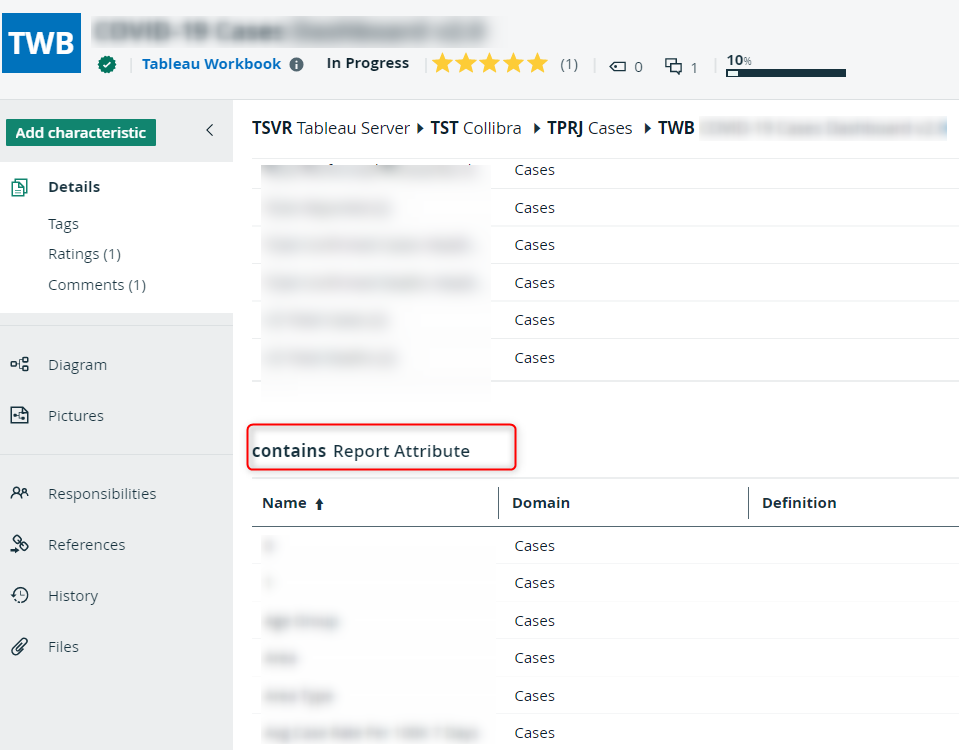Screen dimensions: 959x750
Task: Open TPRJ Cases breadcrumb
Action: (x=590, y=128)
